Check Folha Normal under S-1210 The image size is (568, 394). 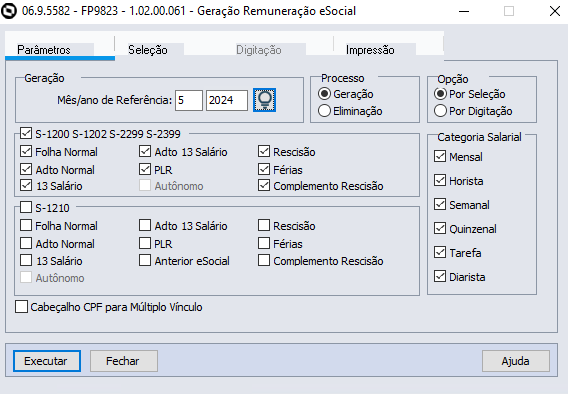point(26,225)
